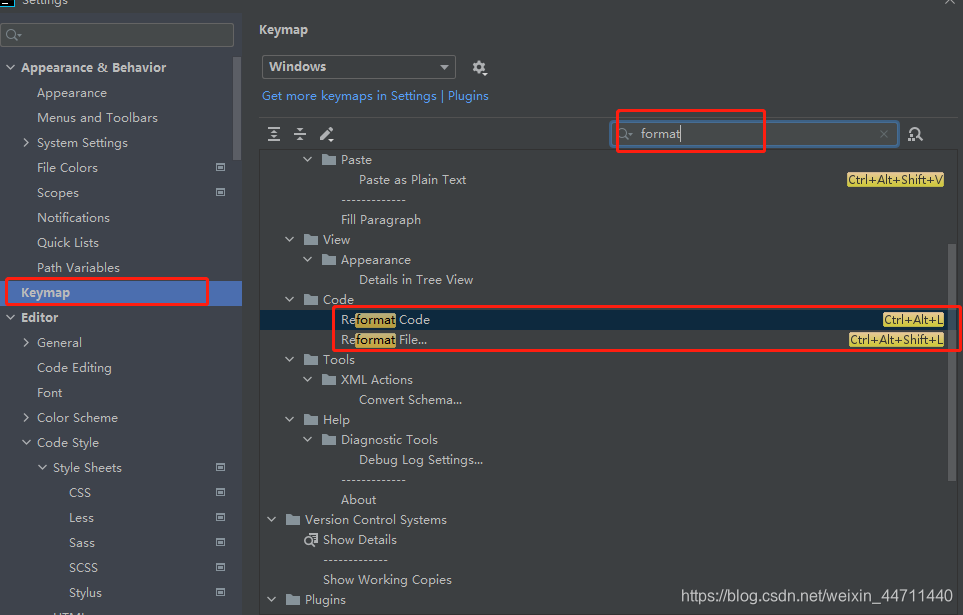Viewport: 963px width, 615px height.
Task: Click project-level icon beside Less
Action: click(220, 517)
